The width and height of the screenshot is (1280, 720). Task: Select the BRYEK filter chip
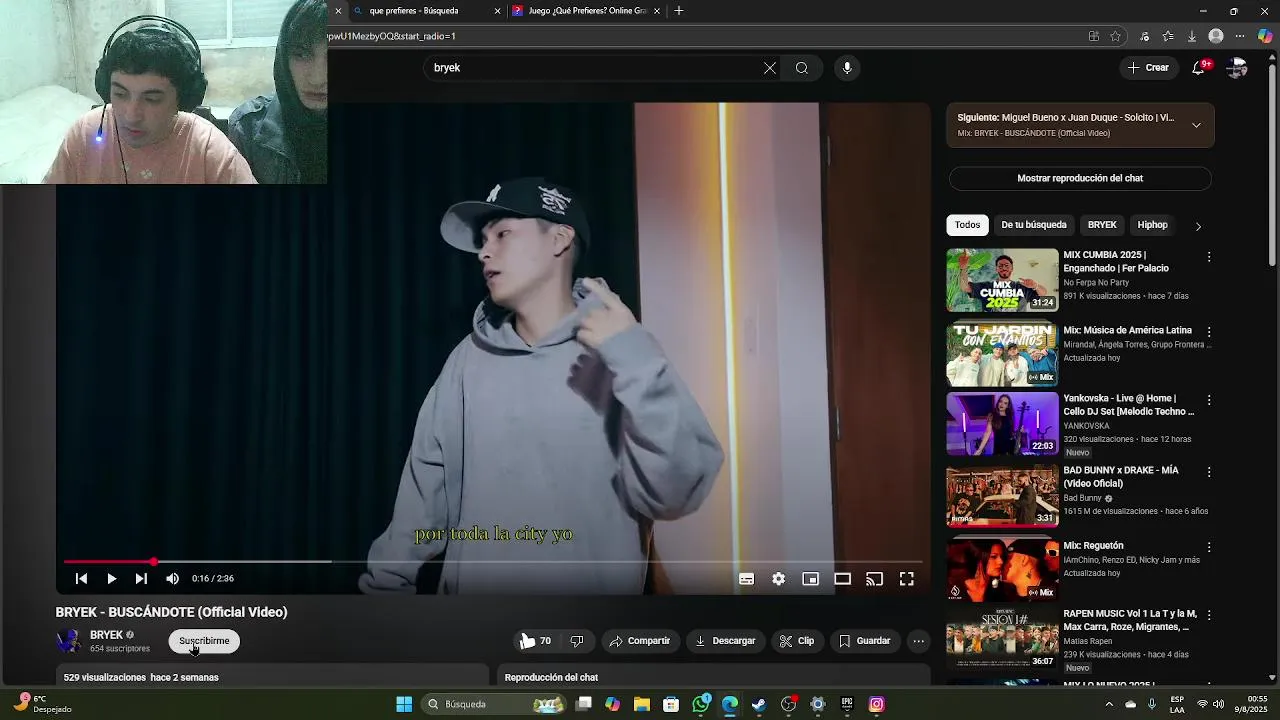pos(1102,225)
